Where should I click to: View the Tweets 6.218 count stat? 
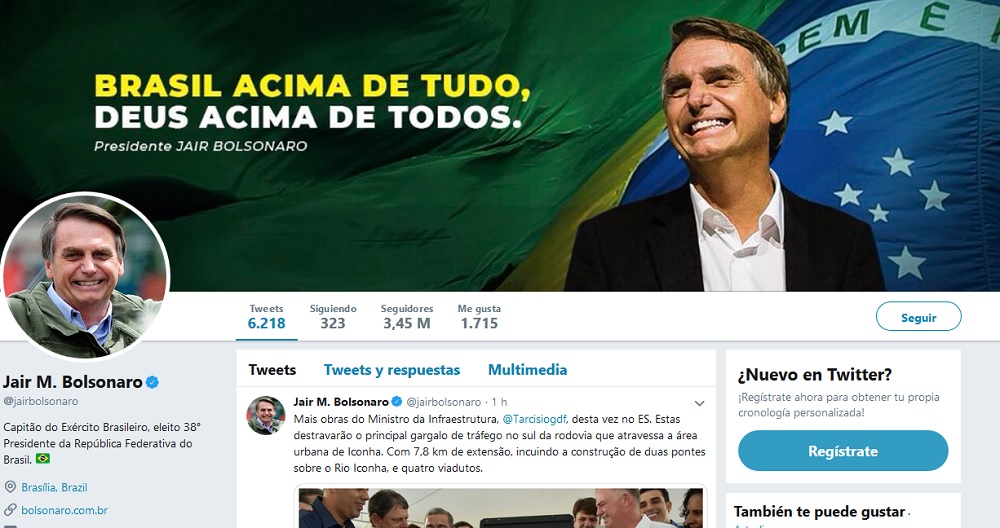coord(267,316)
